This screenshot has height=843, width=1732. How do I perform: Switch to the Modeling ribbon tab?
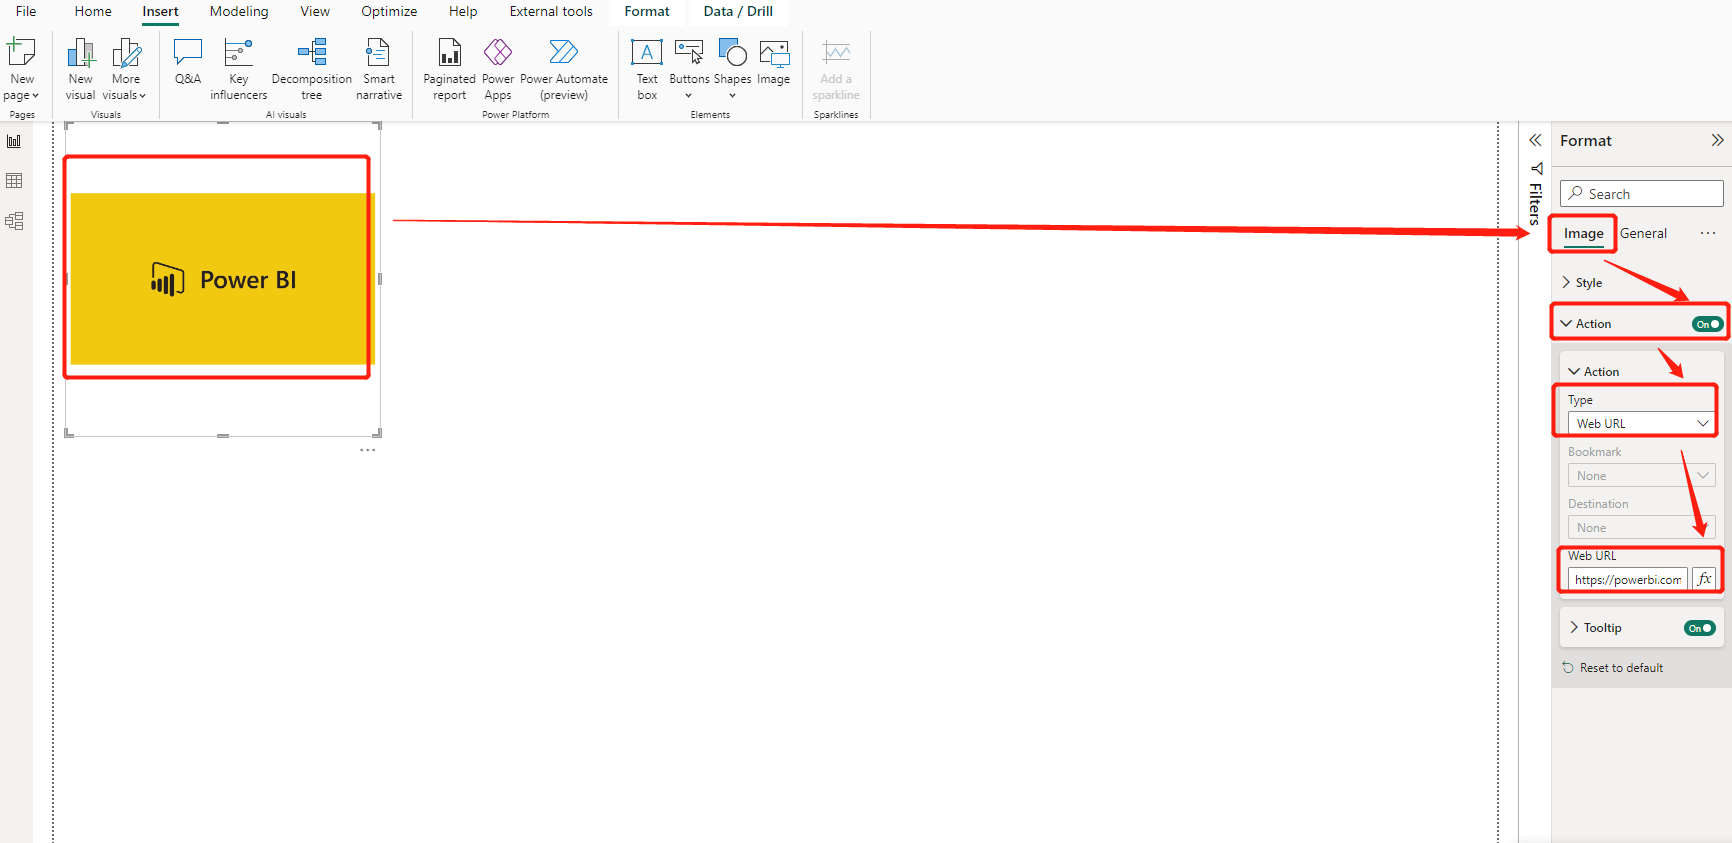(x=239, y=11)
